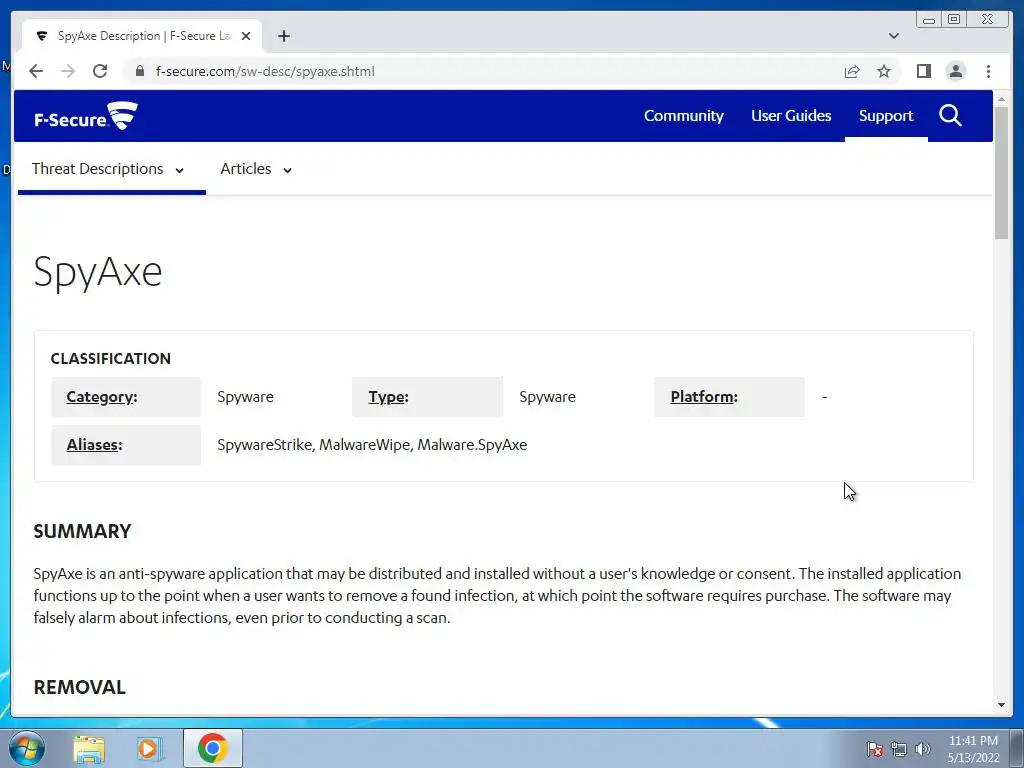Click the site lock icon in address bar
Viewport: 1024px width, 768px height.
(140, 71)
